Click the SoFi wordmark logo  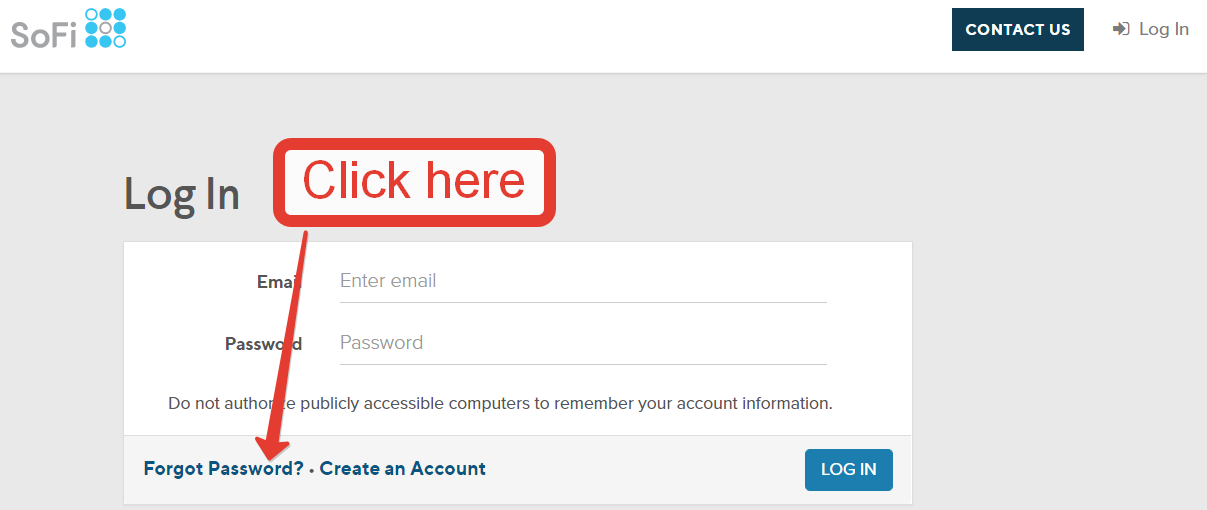coord(45,33)
